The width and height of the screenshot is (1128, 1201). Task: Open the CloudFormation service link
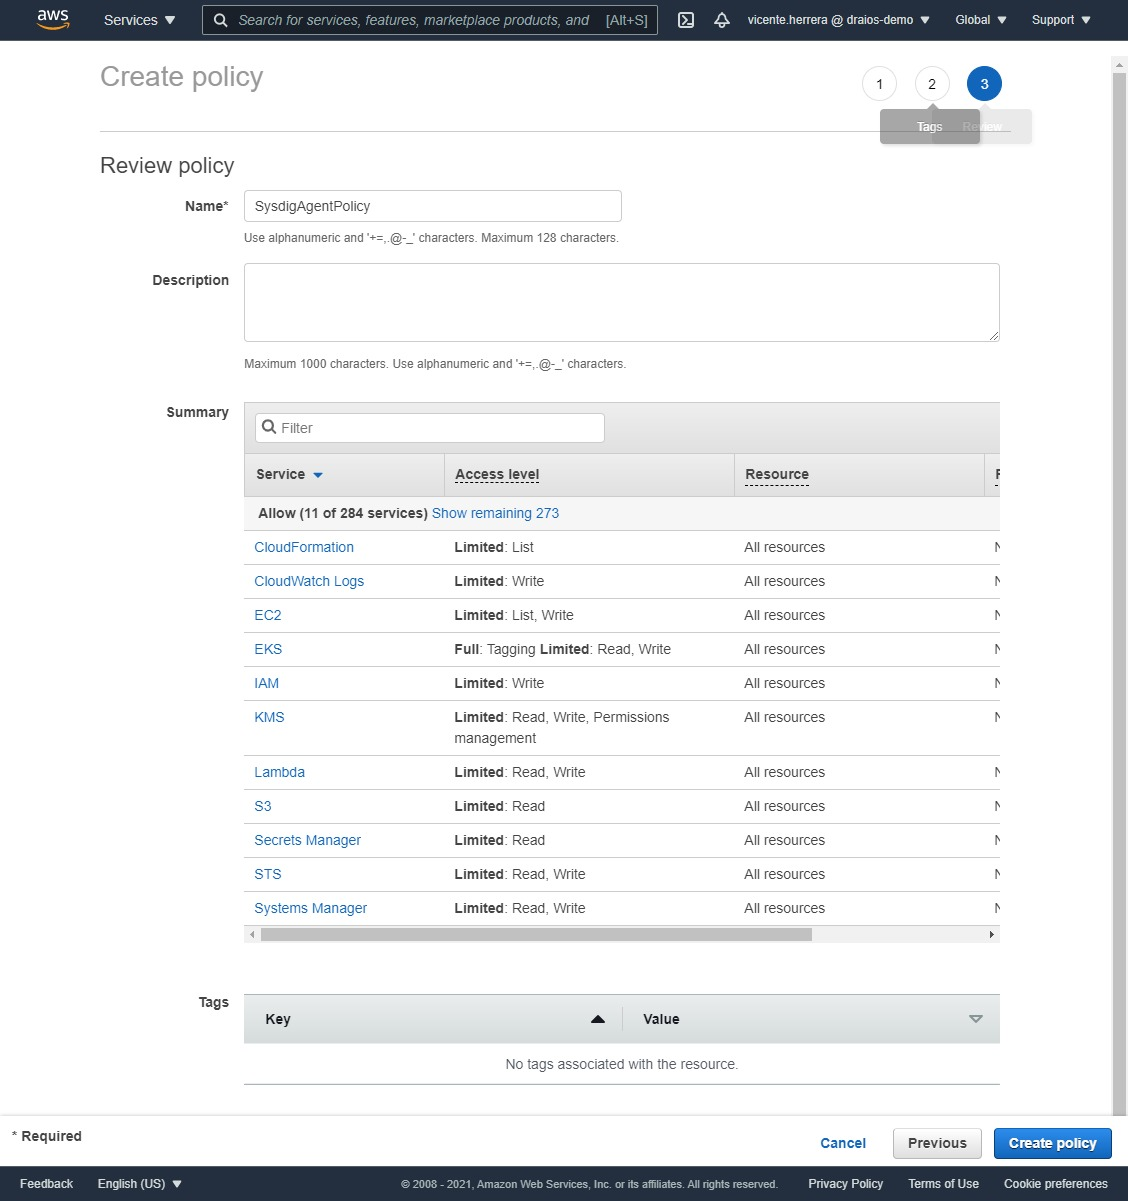(x=304, y=547)
